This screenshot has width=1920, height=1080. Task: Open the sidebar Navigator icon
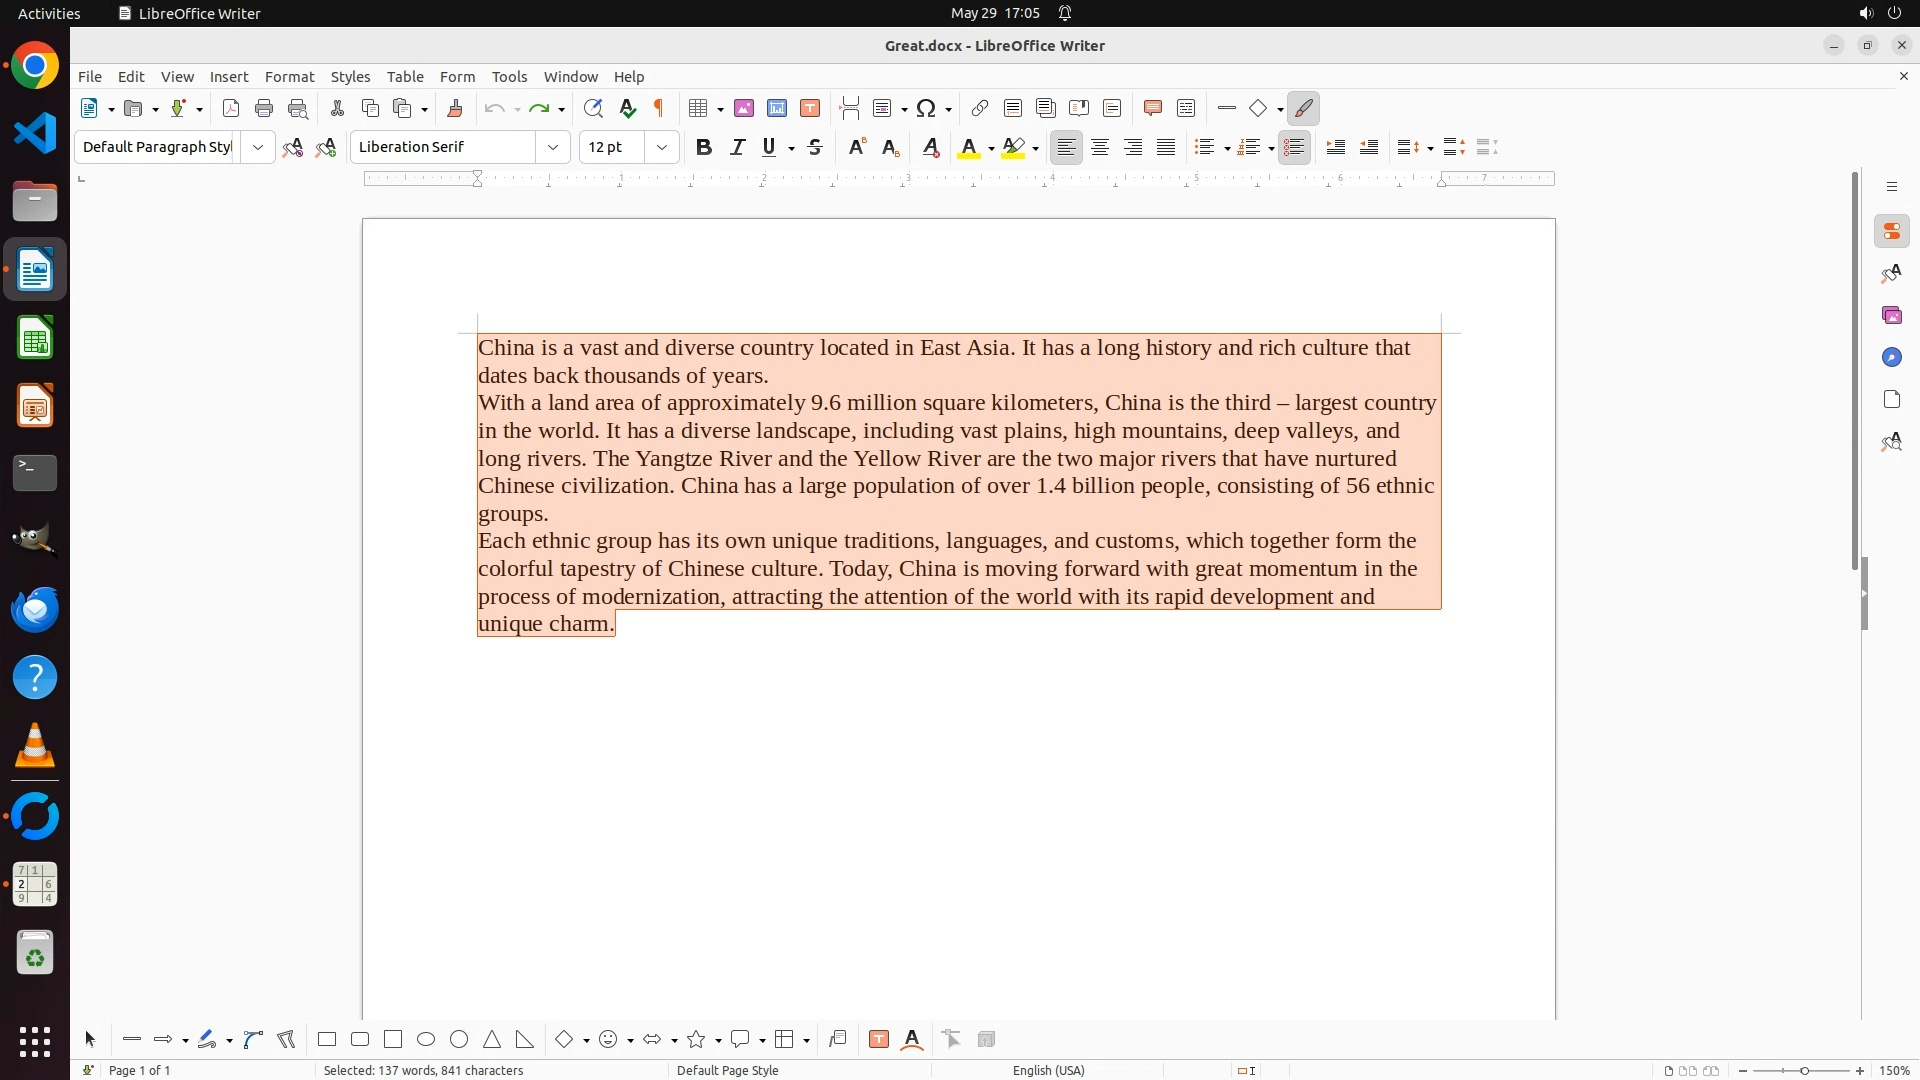point(1891,357)
